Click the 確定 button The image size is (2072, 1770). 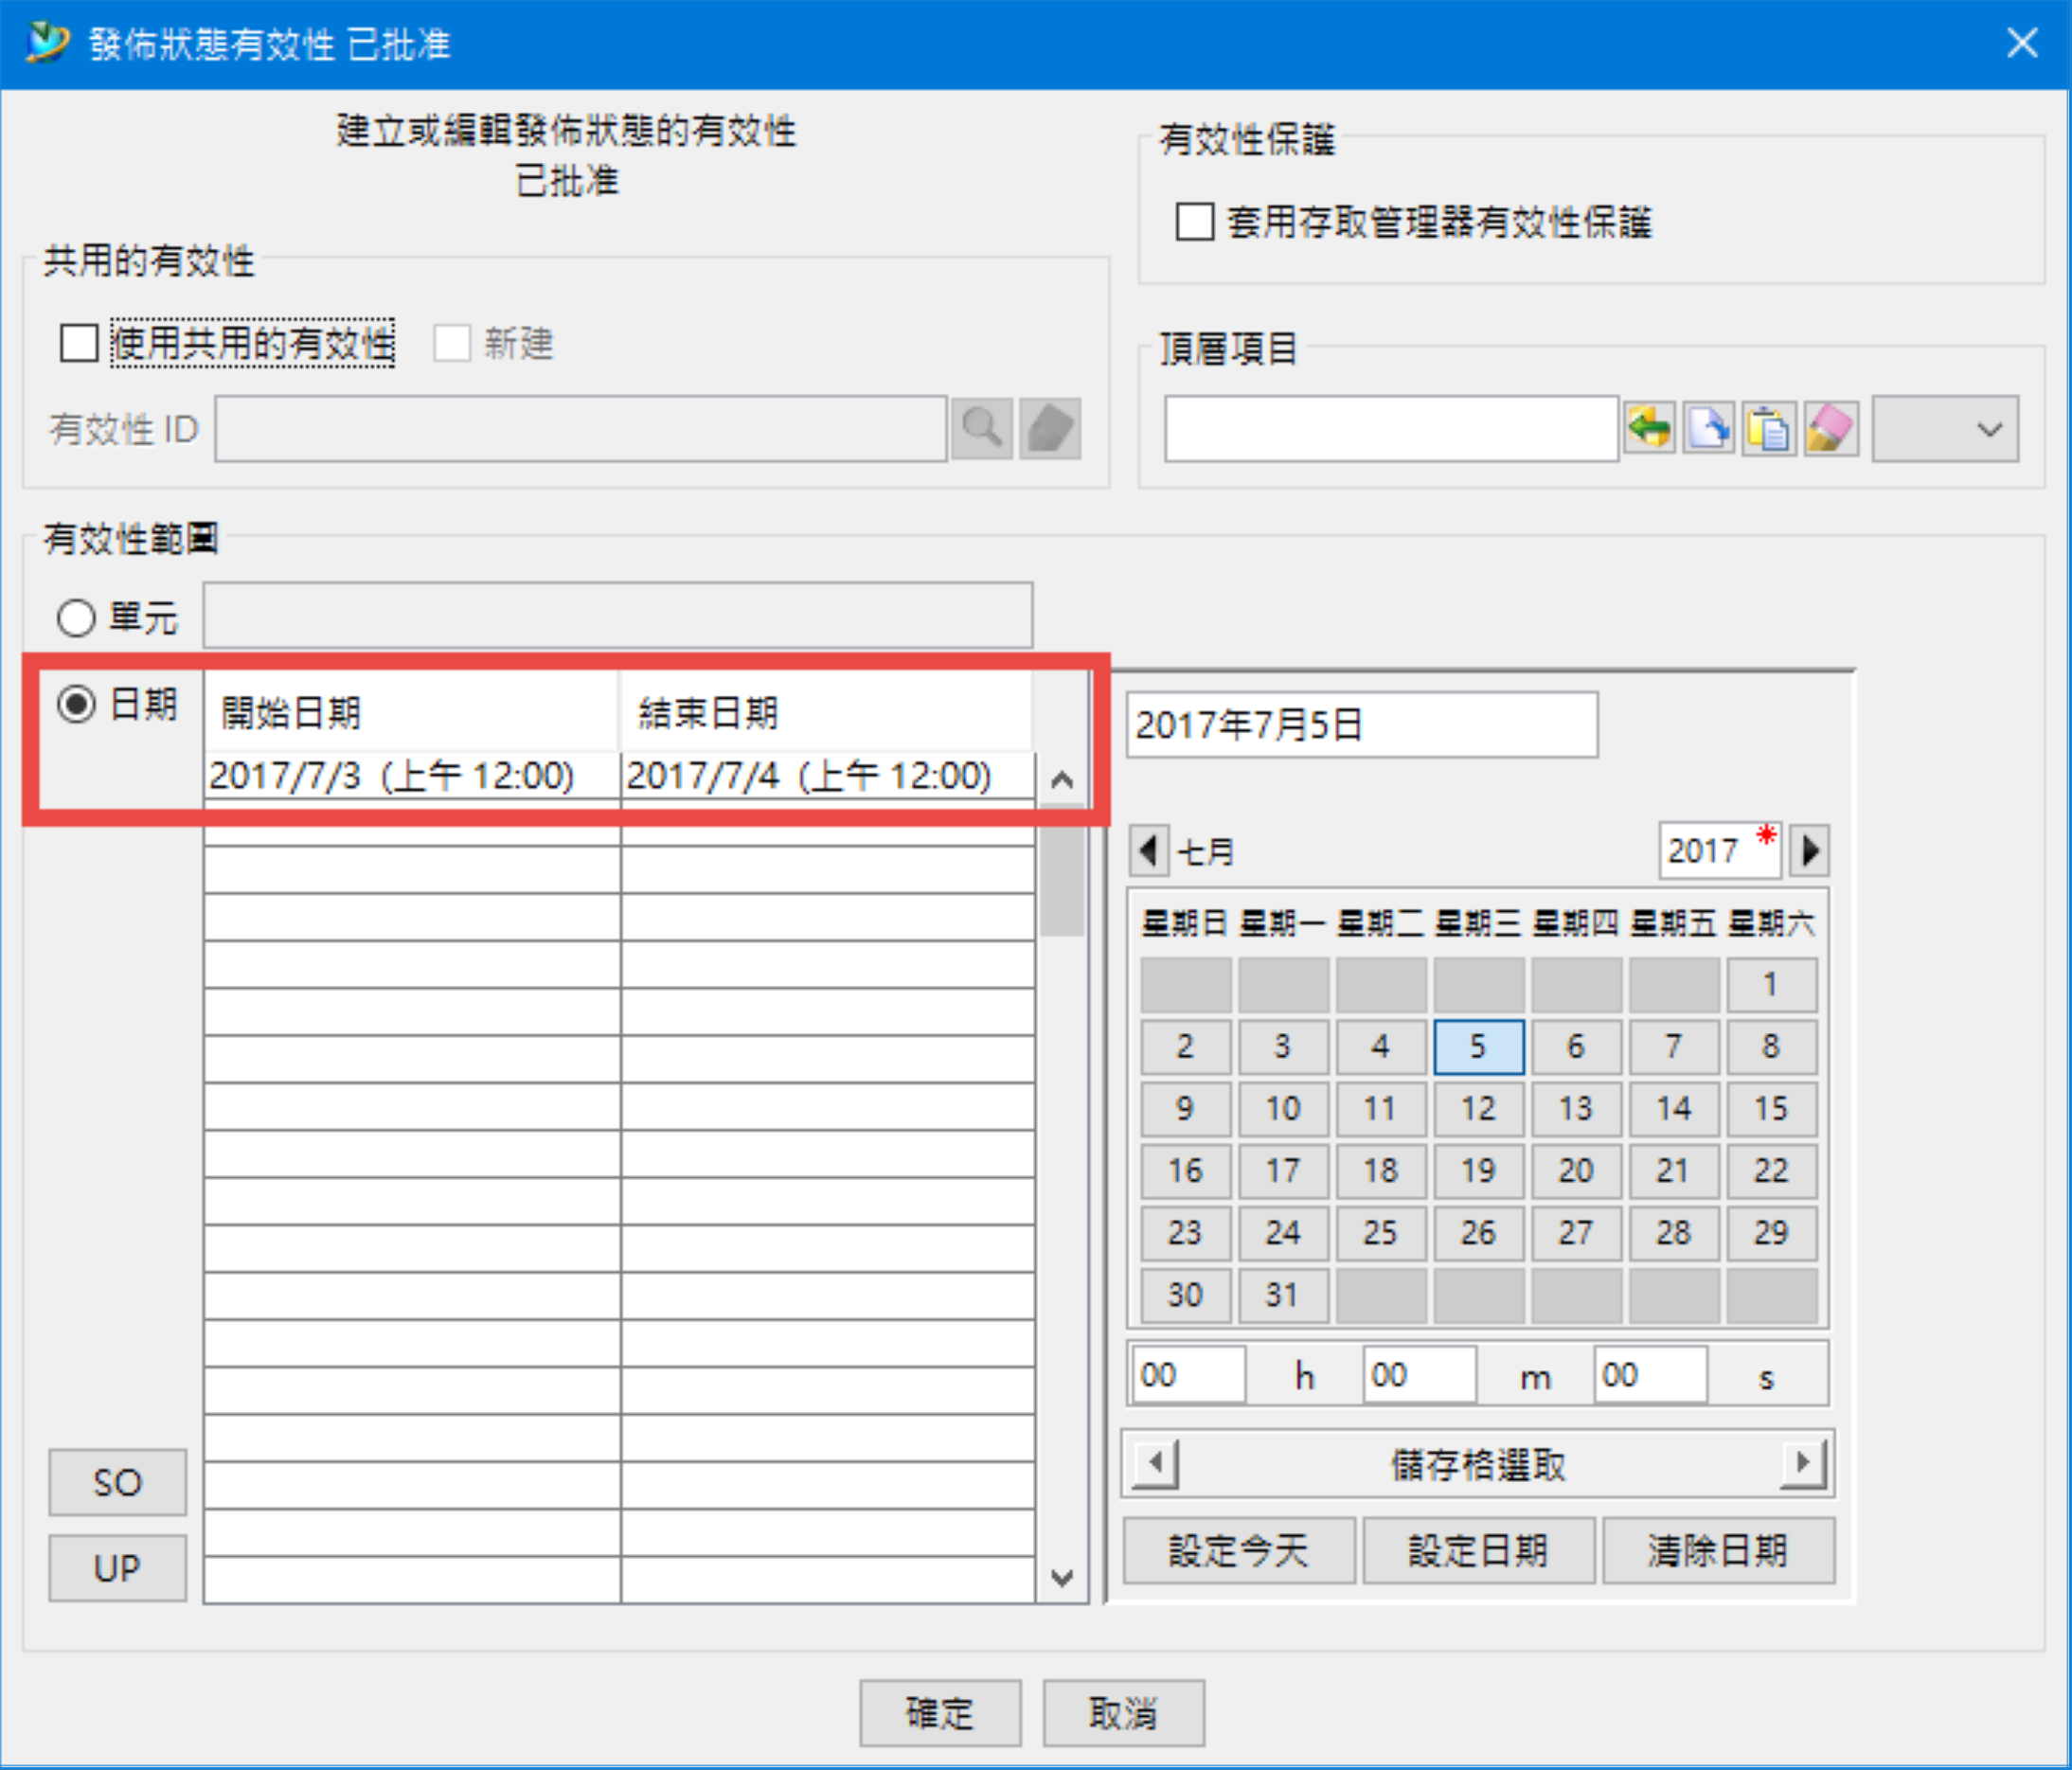939,1713
